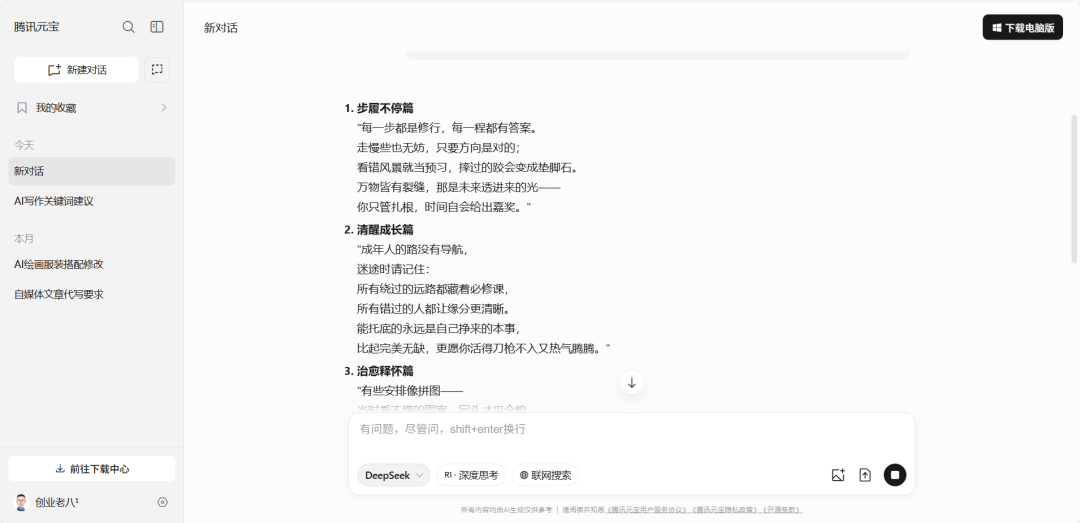1080x523 pixels.
Task: Click the 前往下载中心 button
Action: [x=91, y=468]
